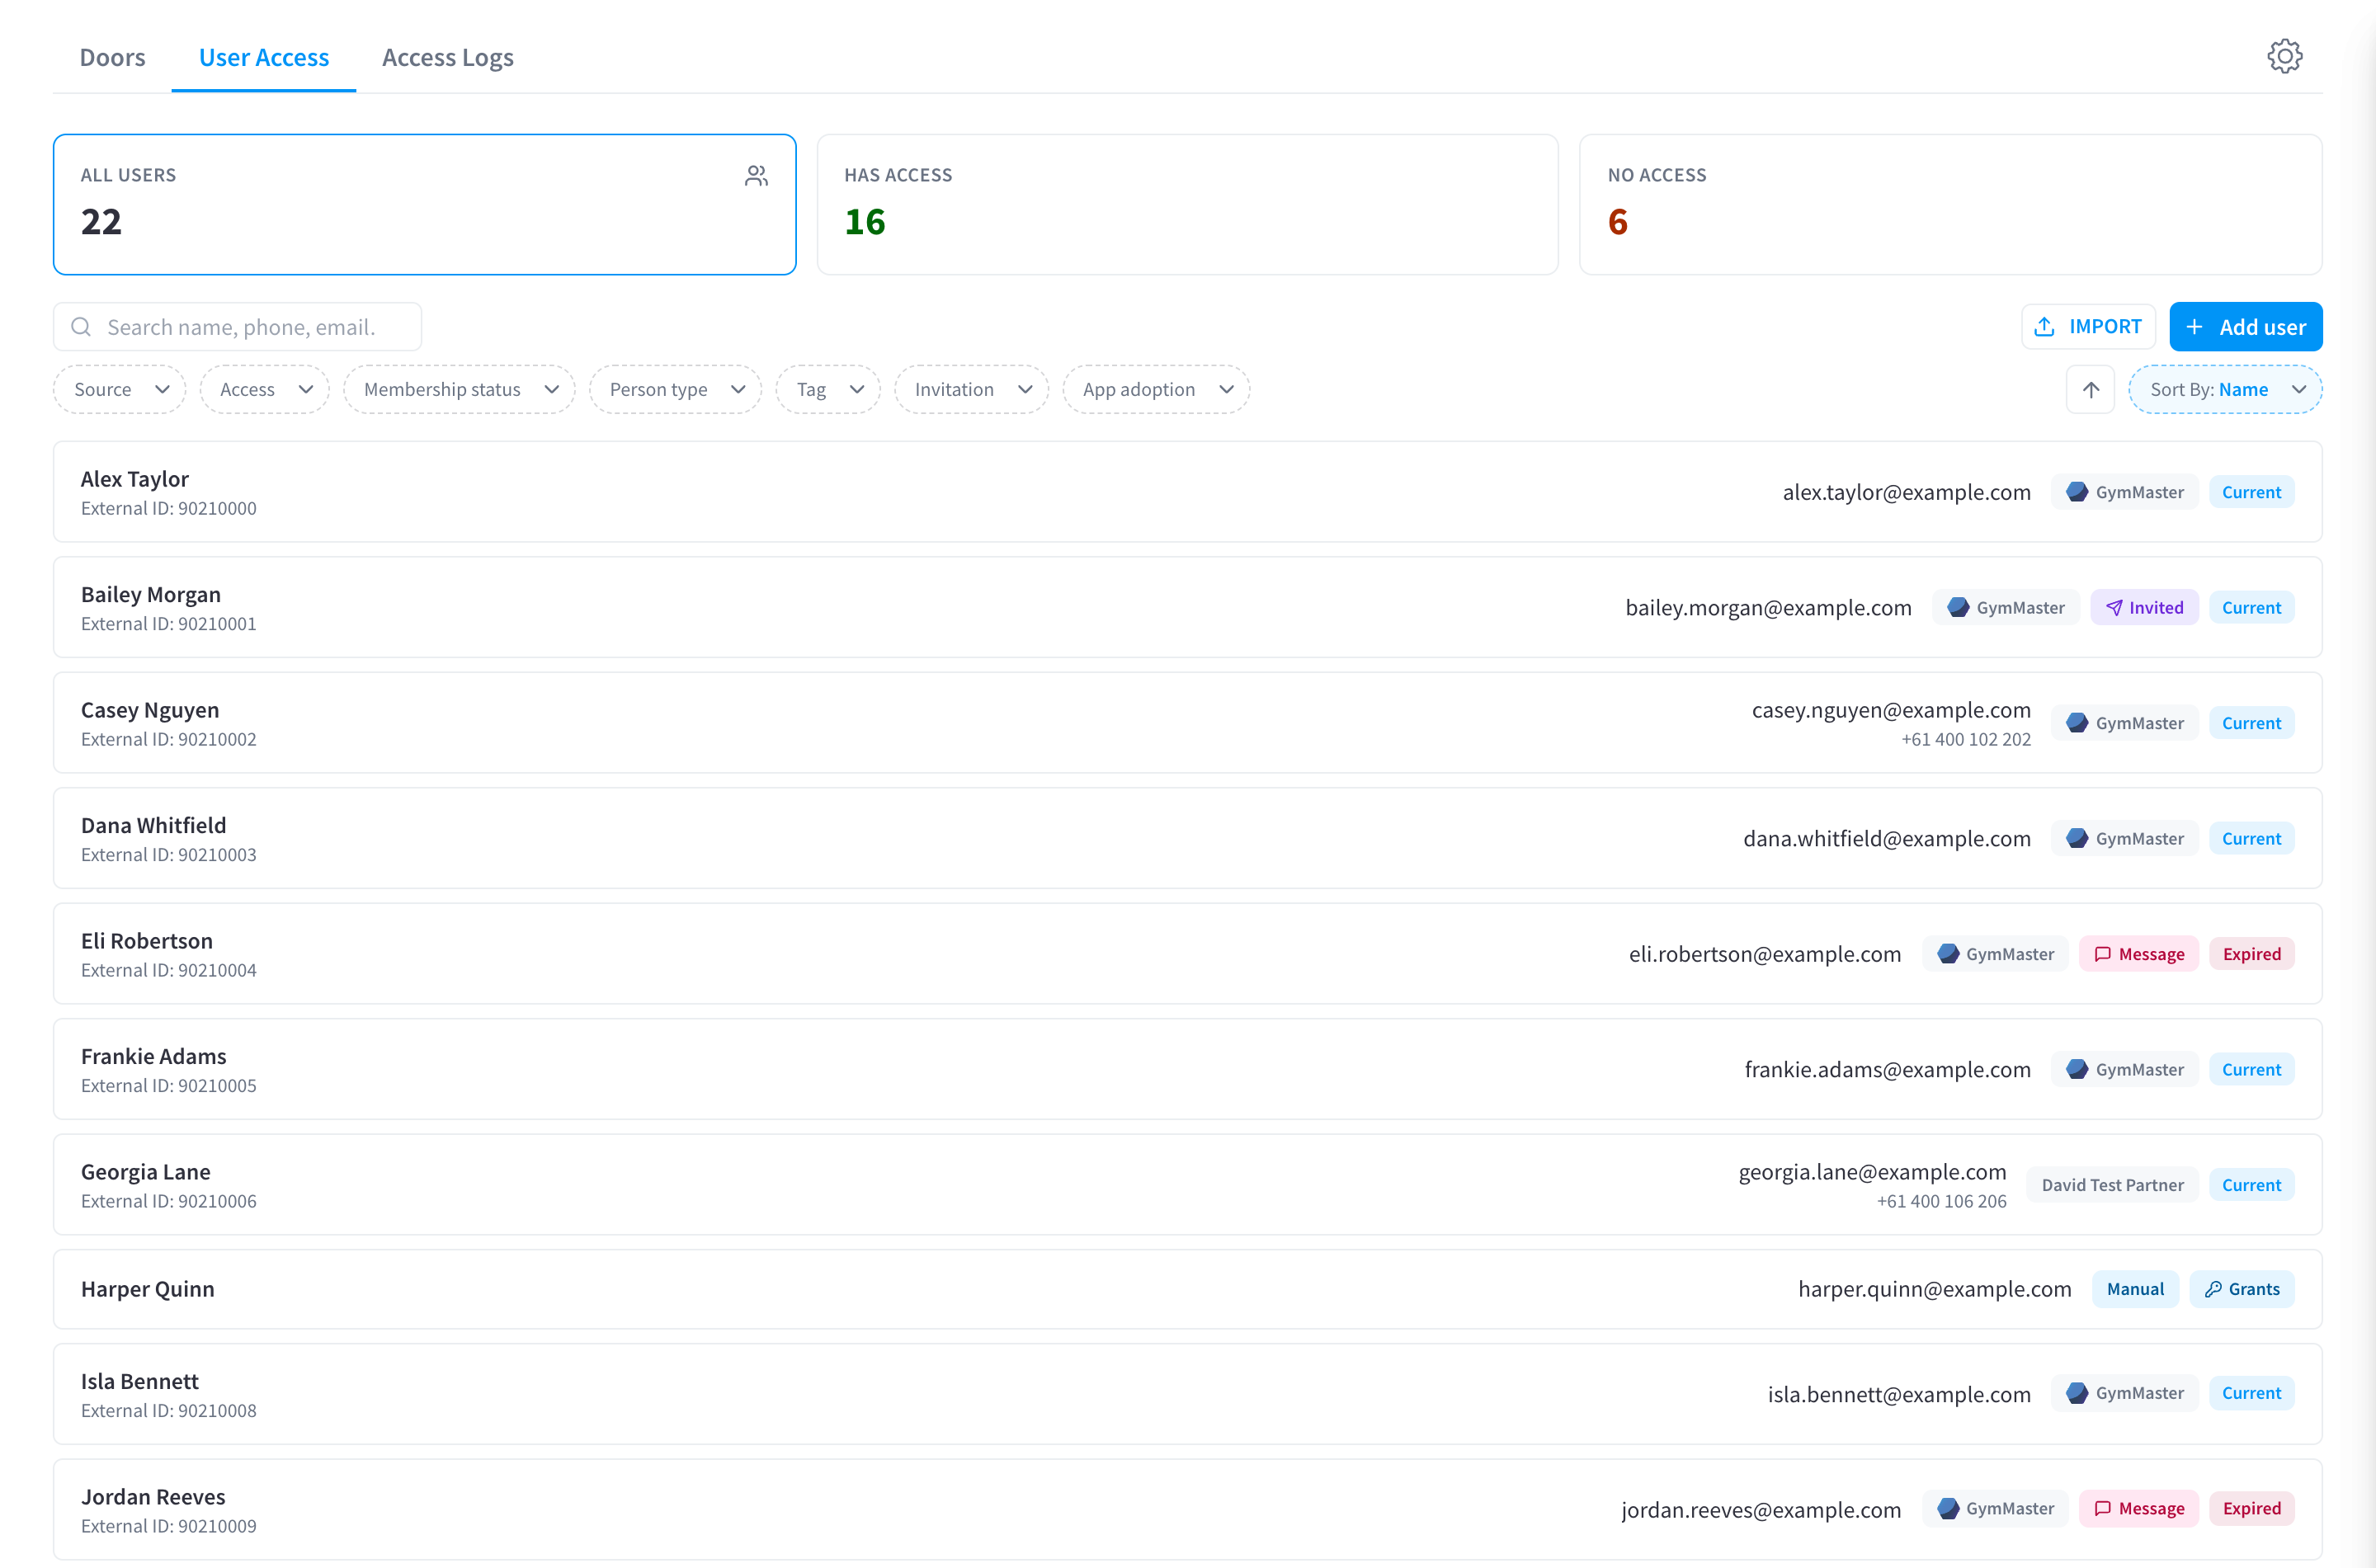Click Message badge on Jordan Reeves row
The image size is (2376, 1568).
click(2138, 1508)
